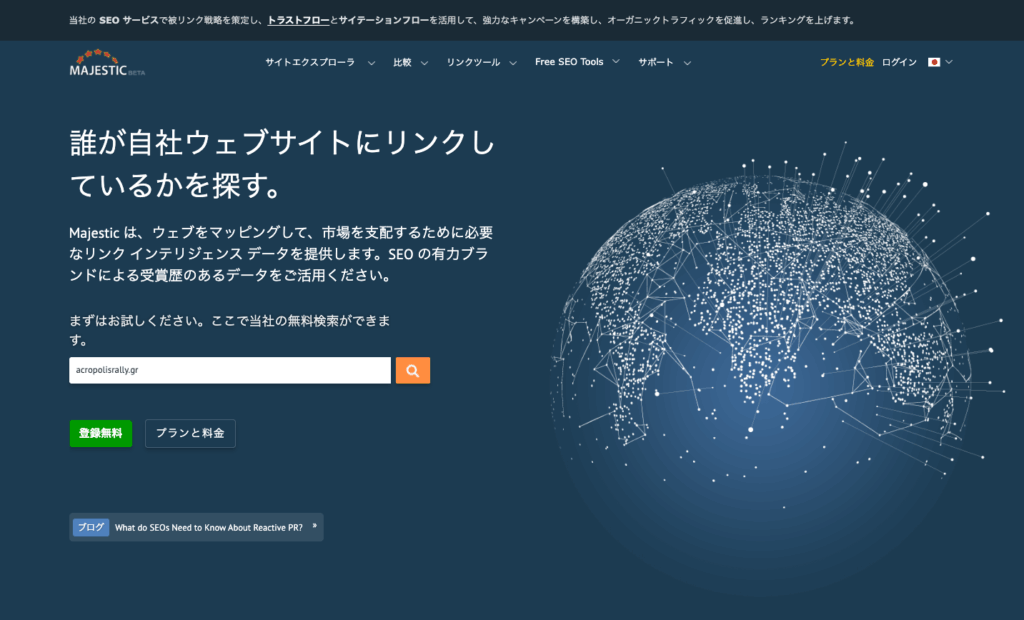This screenshot has height=620, width=1024.
Task: Click the 誰が自社ウェブサイトにリンクしているかを探す heading
Action: 282,164
